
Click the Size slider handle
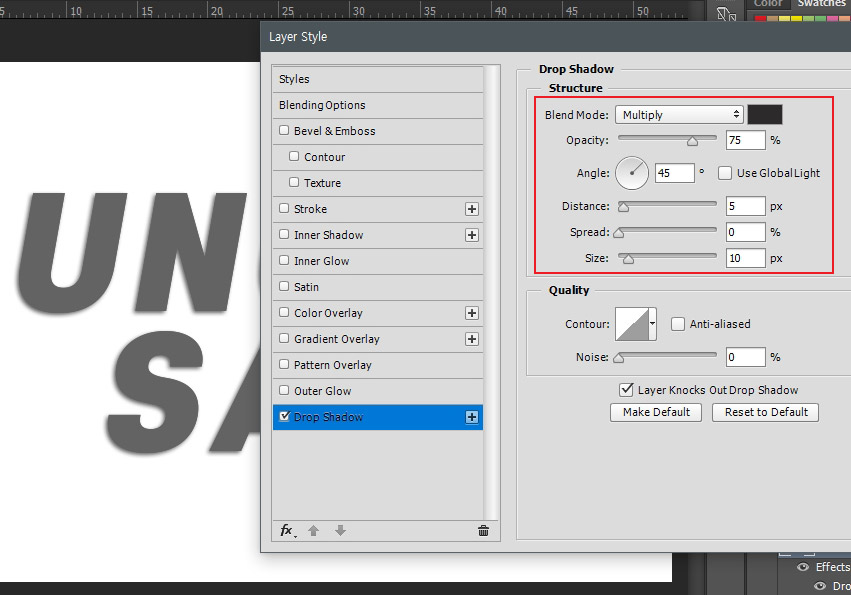coord(628,259)
